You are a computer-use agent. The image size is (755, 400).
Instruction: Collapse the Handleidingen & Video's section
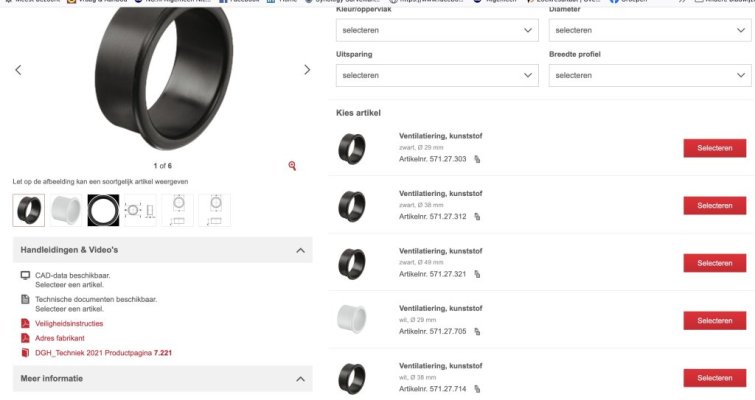(x=300, y=250)
